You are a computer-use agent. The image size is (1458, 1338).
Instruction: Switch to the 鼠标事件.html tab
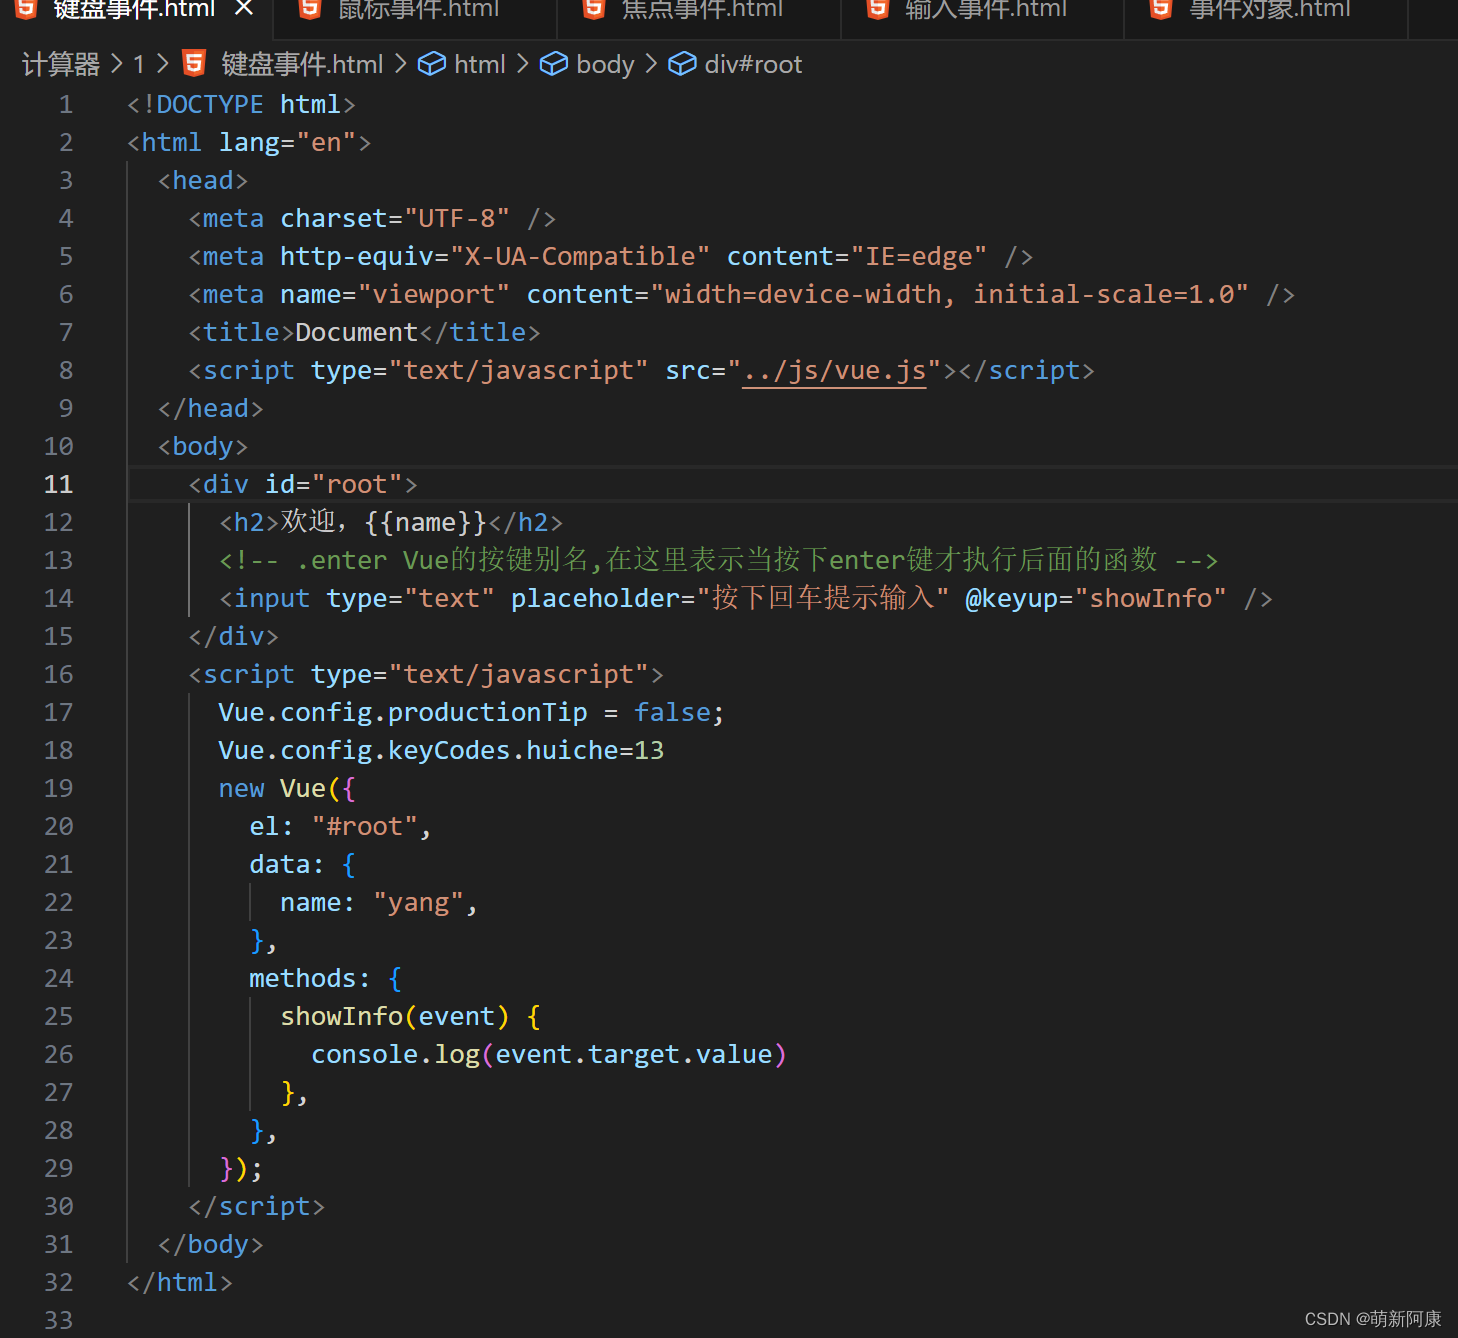(418, 10)
